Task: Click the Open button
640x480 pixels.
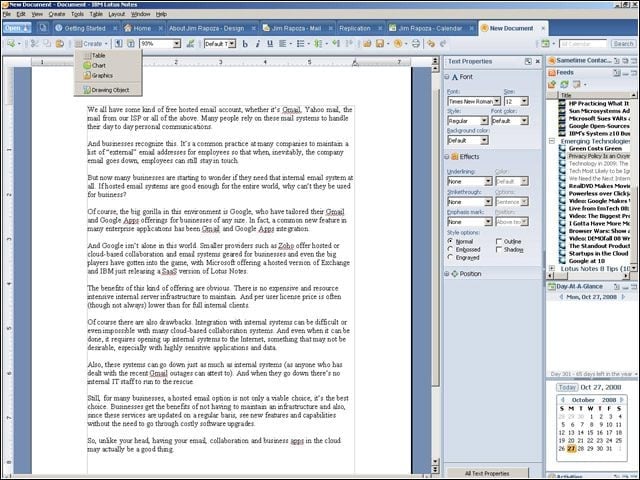Action: 17,28
